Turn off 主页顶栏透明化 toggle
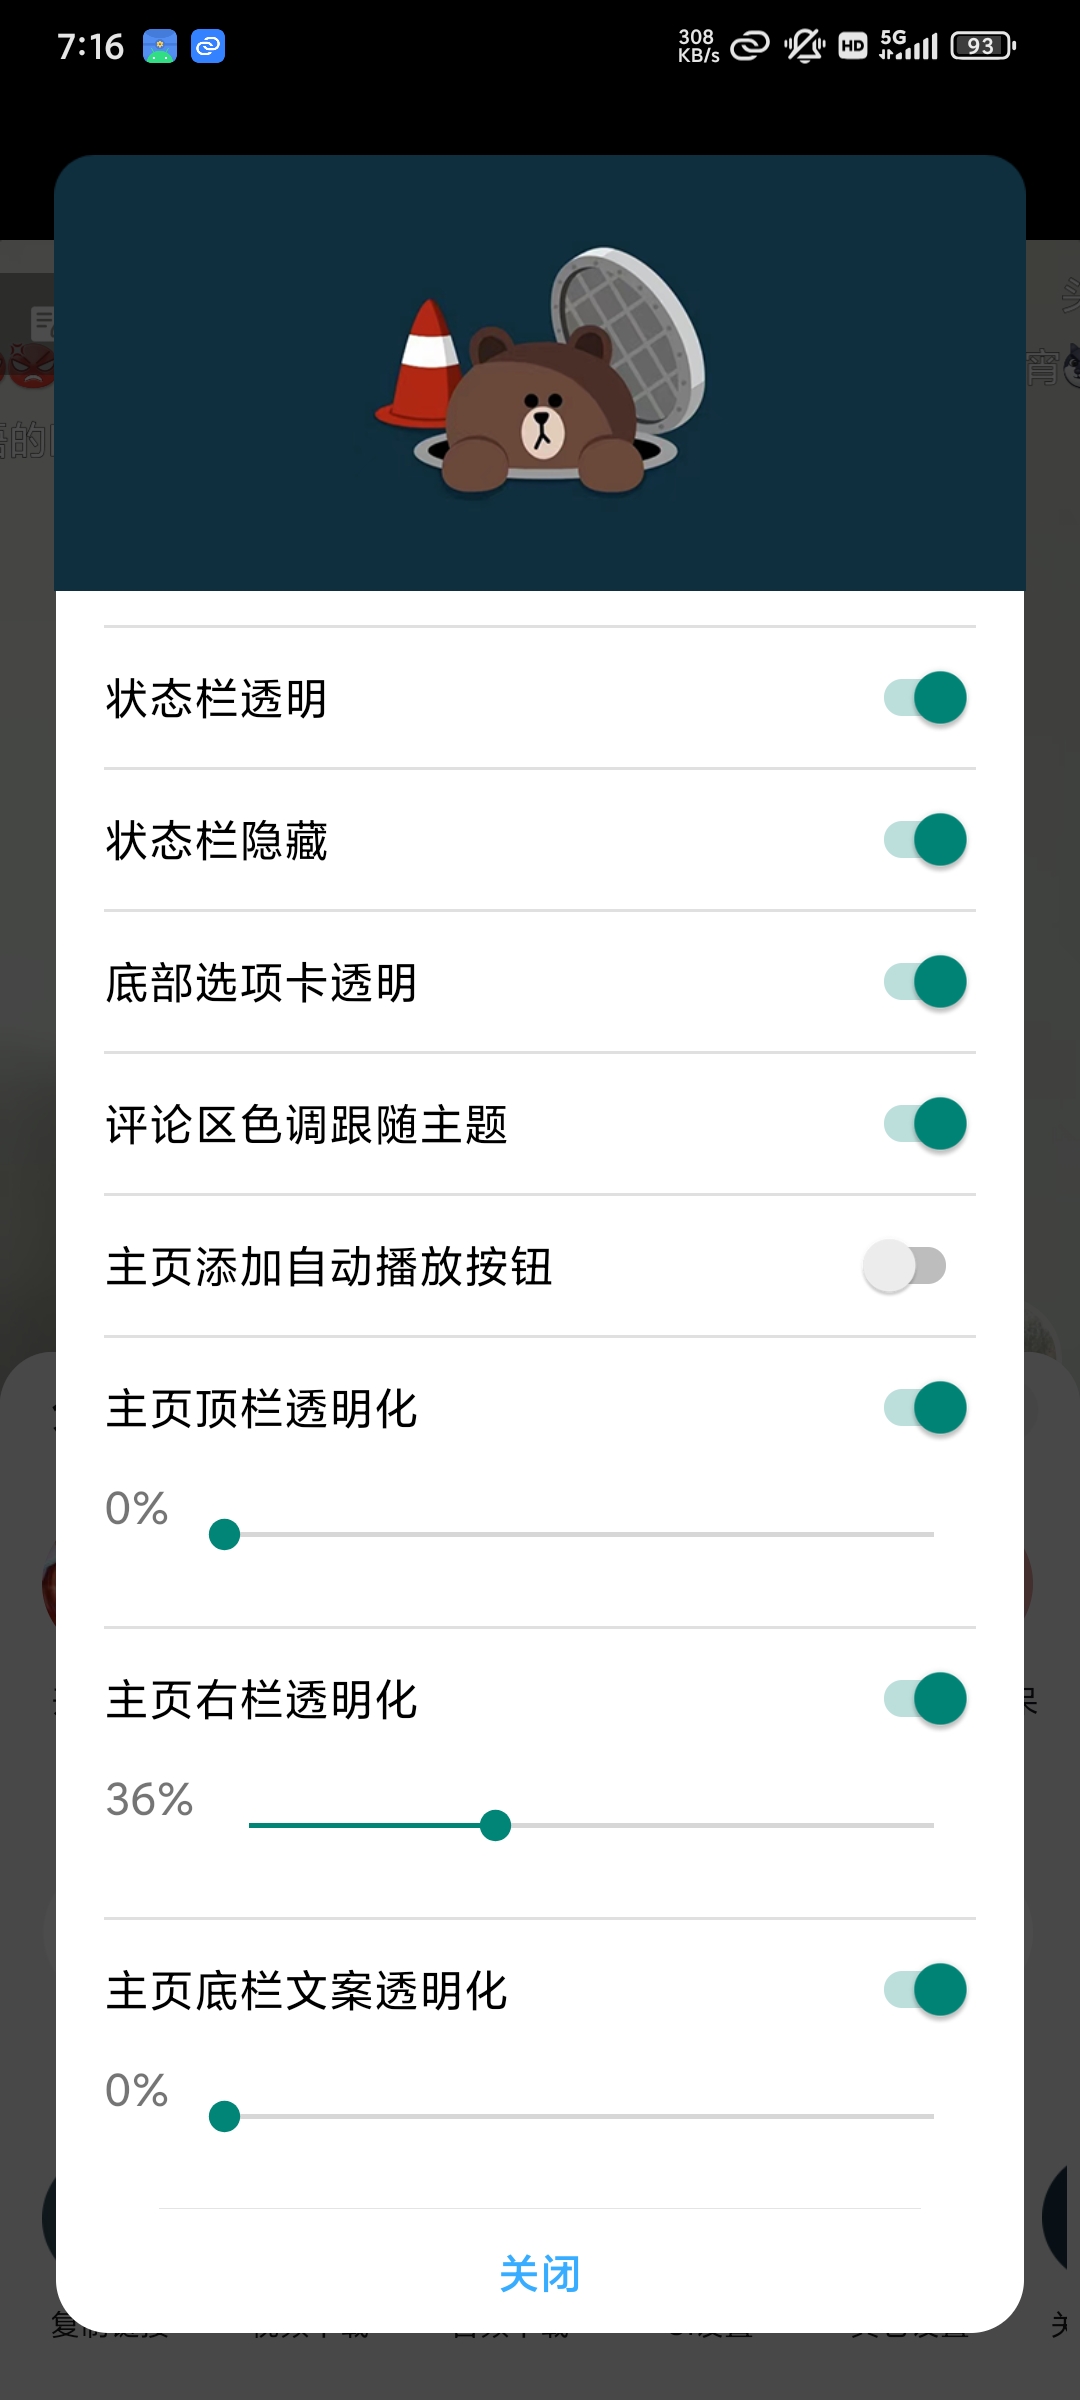This screenshot has width=1080, height=2400. (925, 1408)
